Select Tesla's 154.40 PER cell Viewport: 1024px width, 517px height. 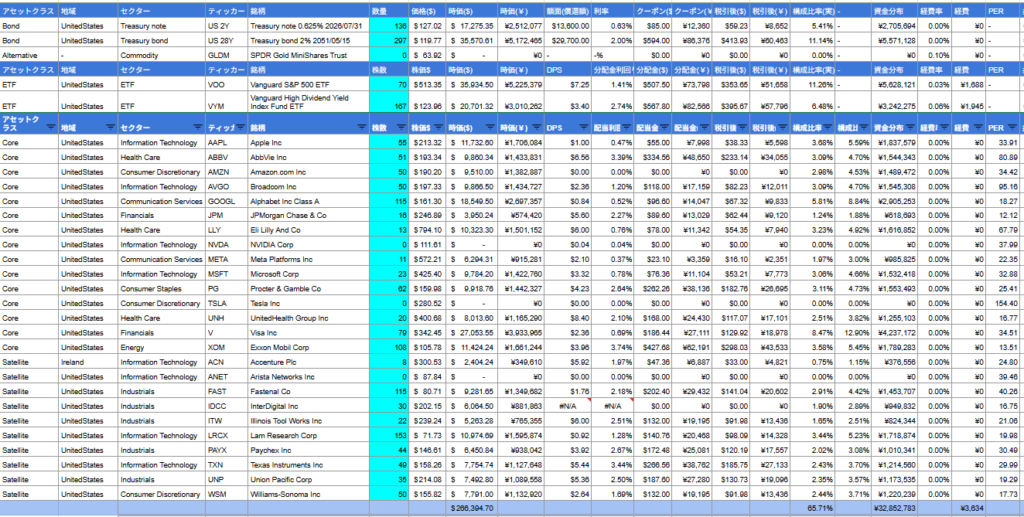pyautogui.click(x=1002, y=304)
